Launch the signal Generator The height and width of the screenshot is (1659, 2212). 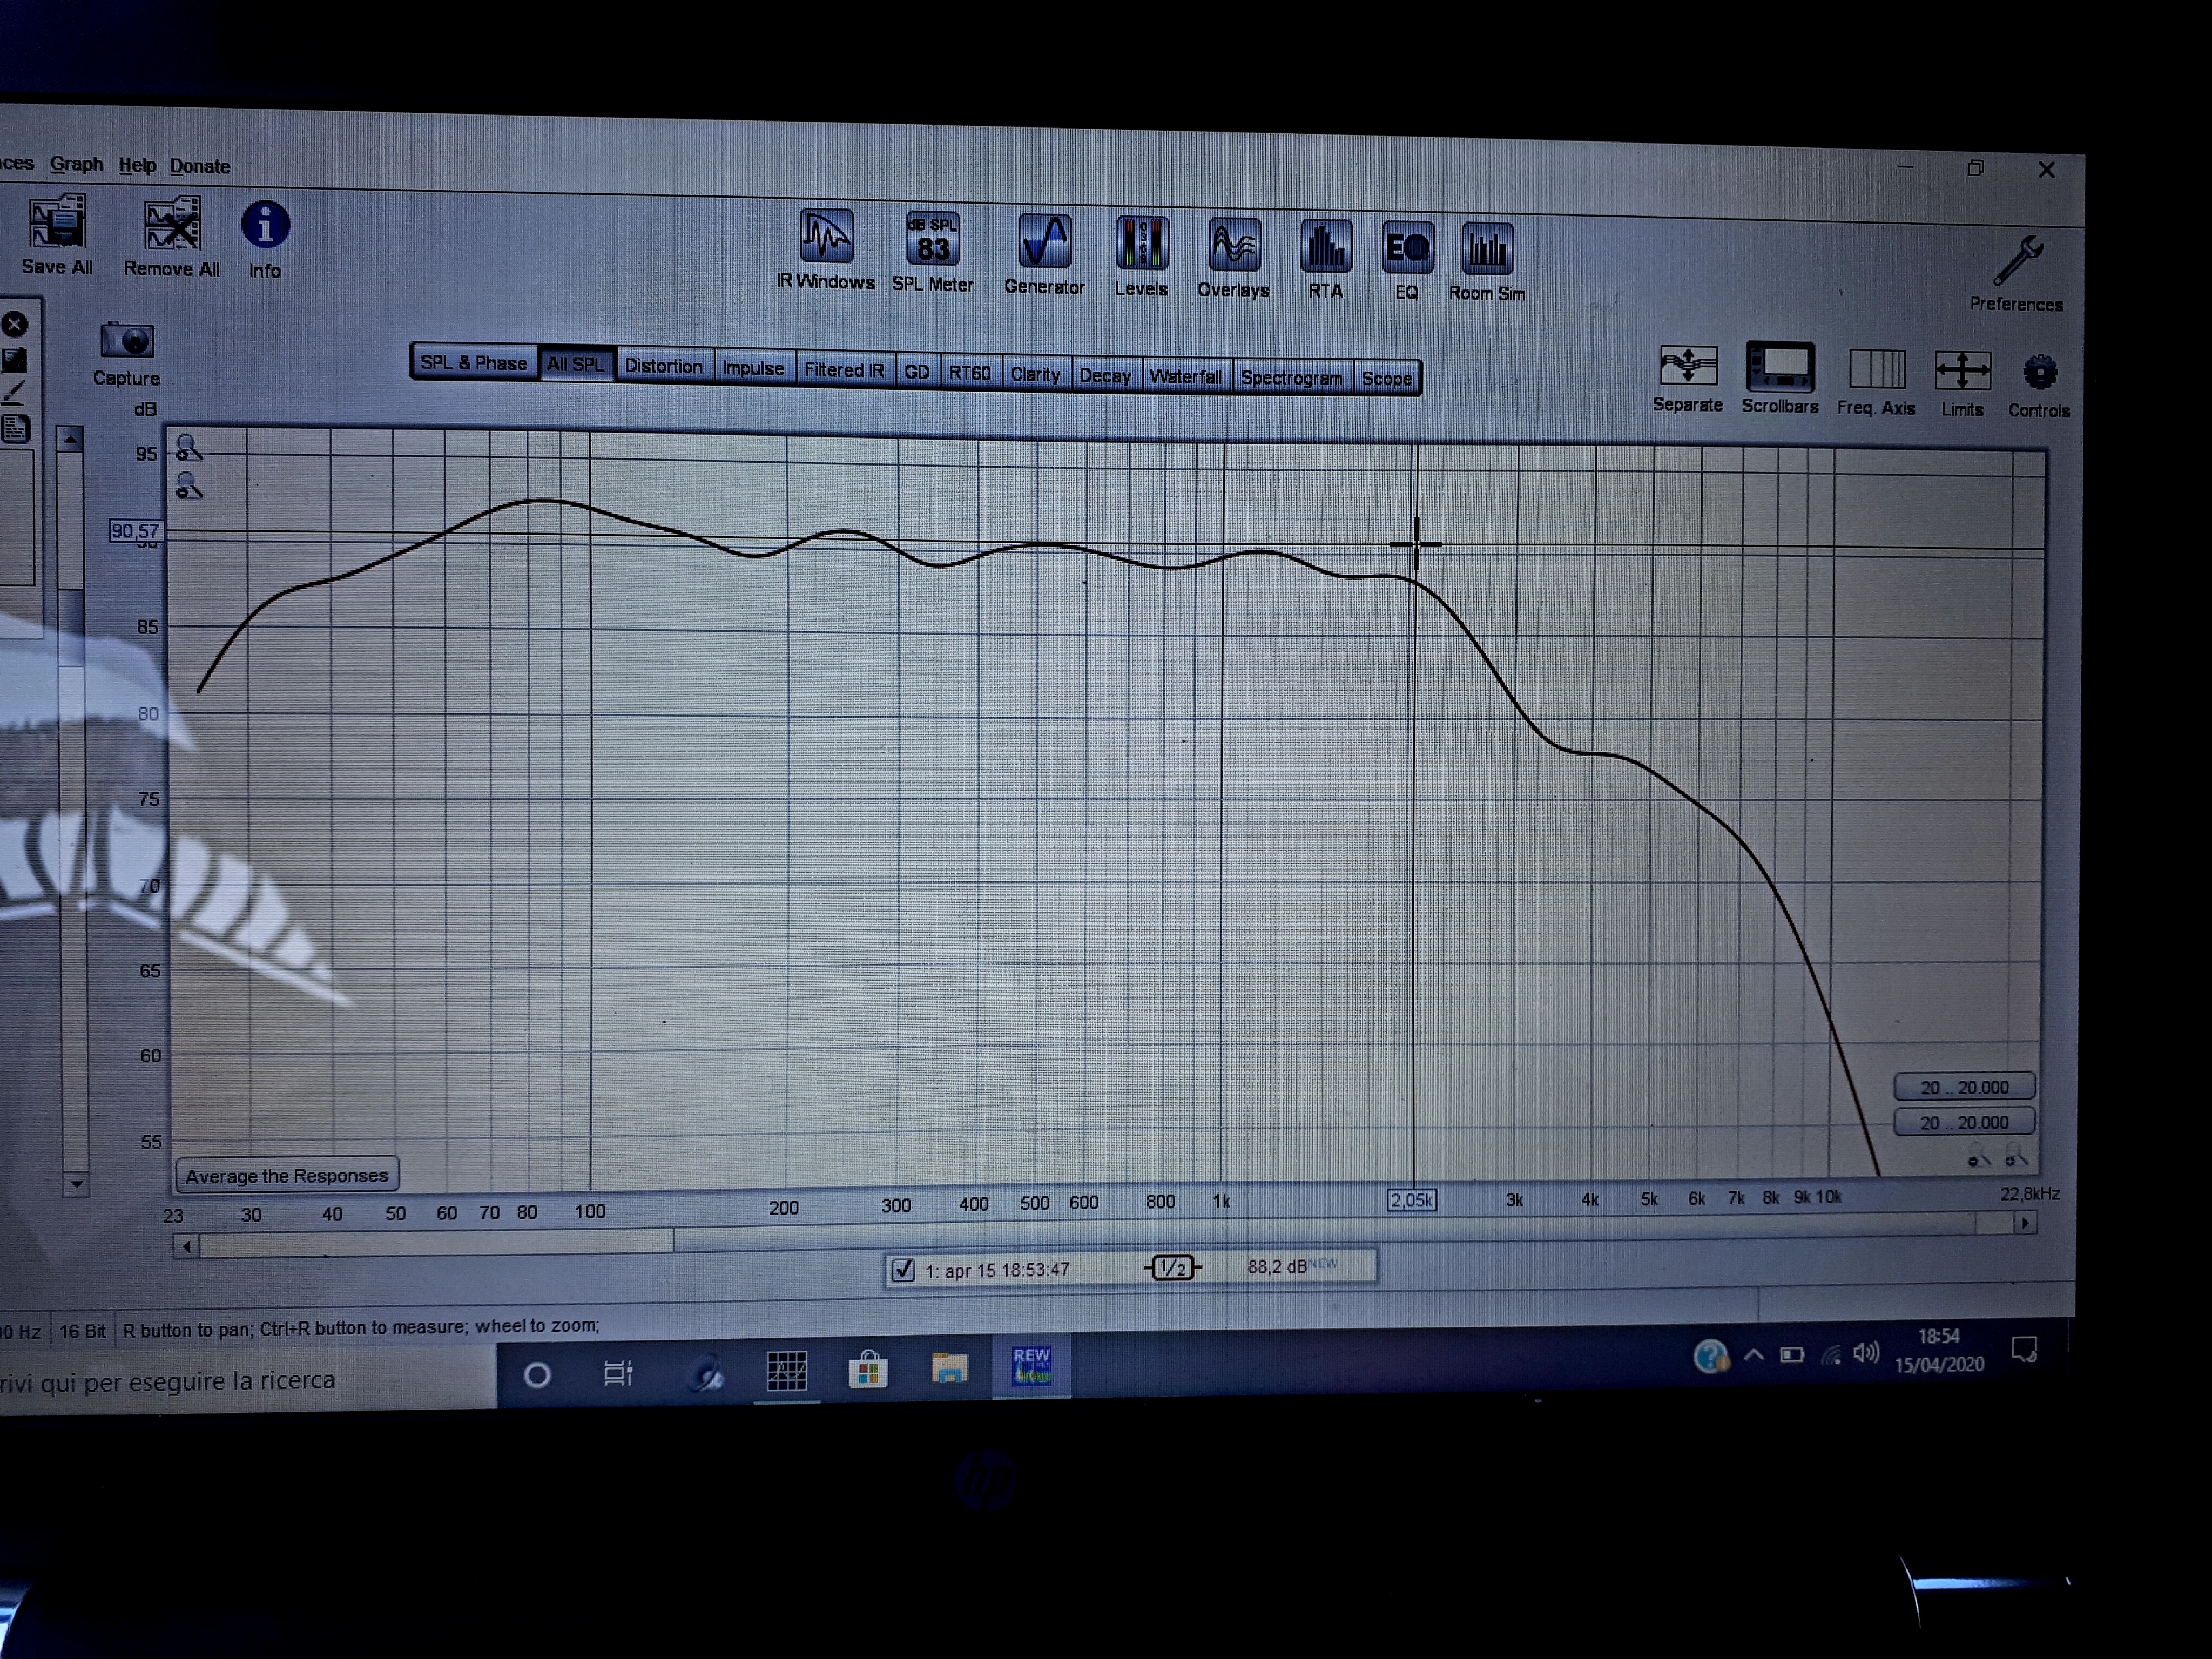(x=1044, y=242)
